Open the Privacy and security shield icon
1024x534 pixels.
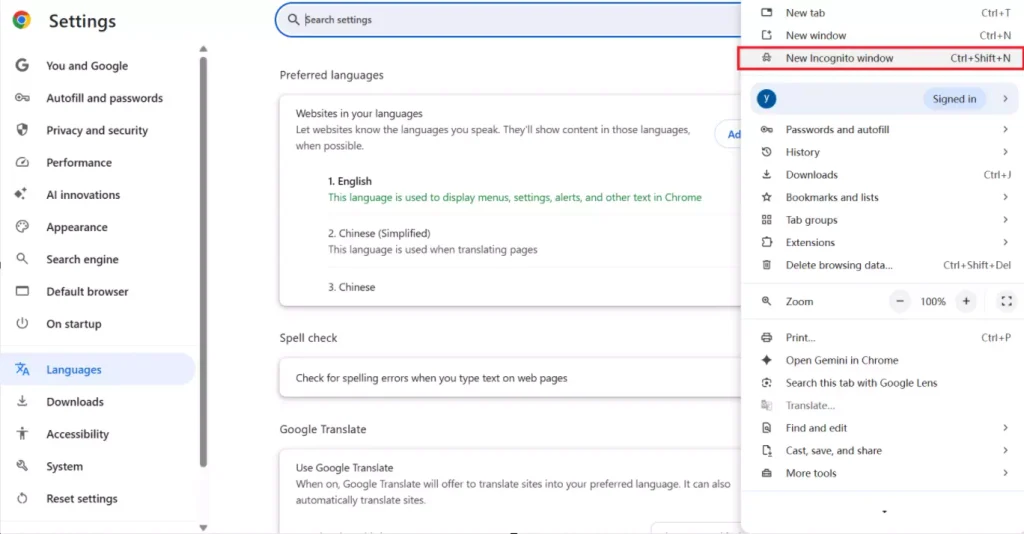[22, 129]
